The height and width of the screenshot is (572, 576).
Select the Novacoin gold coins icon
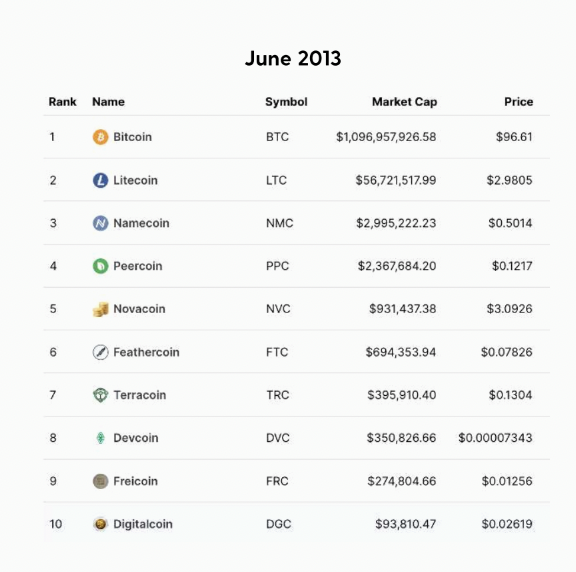pyautogui.click(x=100, y=309)
